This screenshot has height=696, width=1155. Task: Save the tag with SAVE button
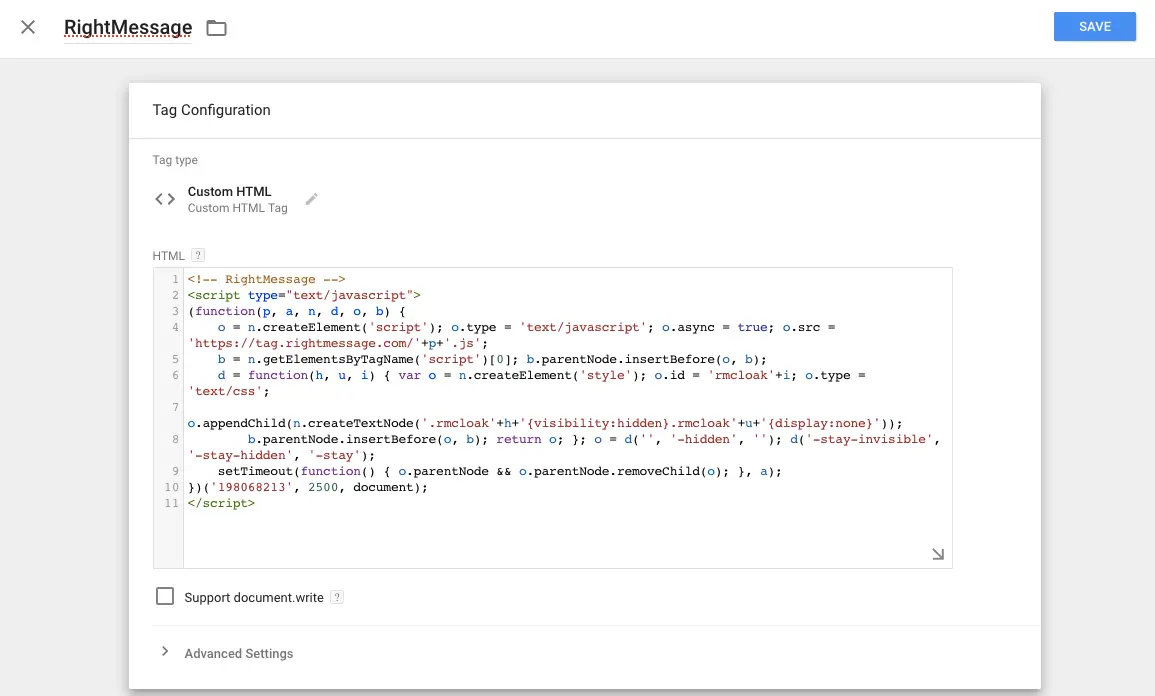click(x=1094, y=27)
